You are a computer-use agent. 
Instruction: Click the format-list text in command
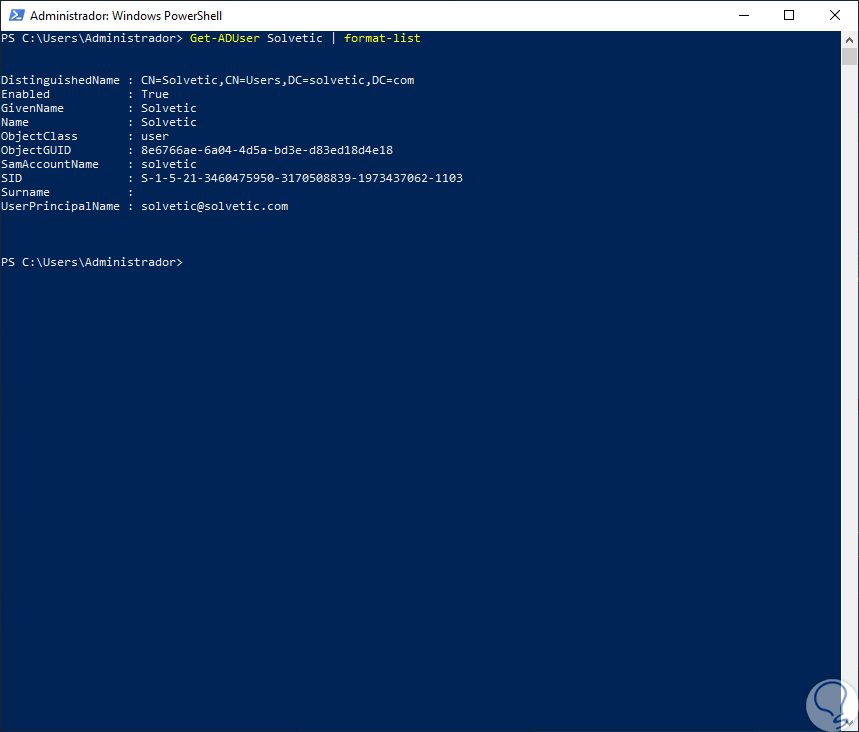[382, 38]
